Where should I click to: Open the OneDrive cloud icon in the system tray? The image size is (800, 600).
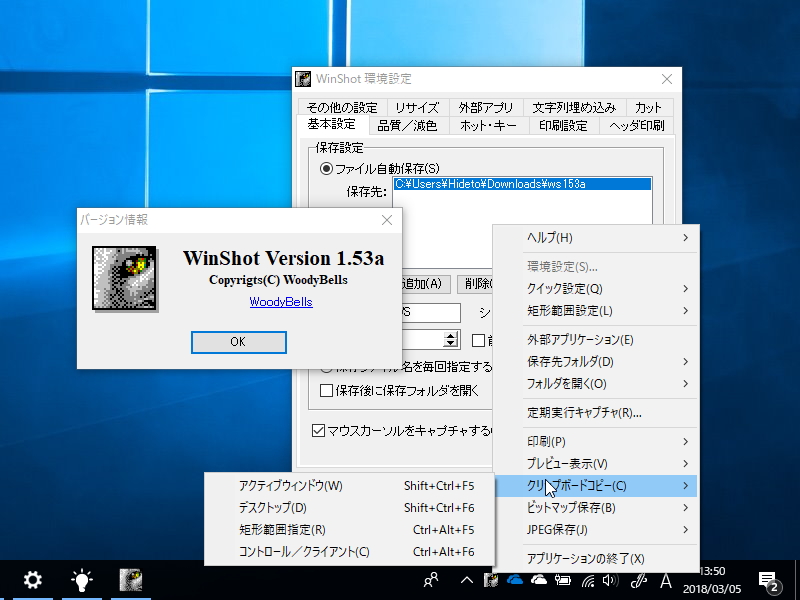[x=515, y=580]
